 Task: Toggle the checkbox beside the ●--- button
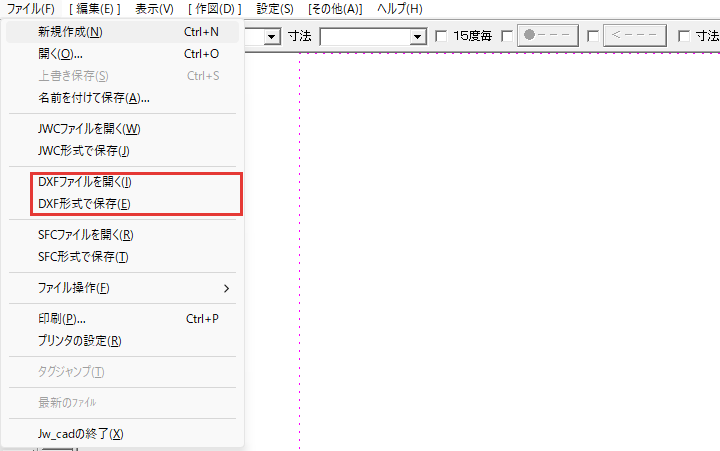click(507, 36)
